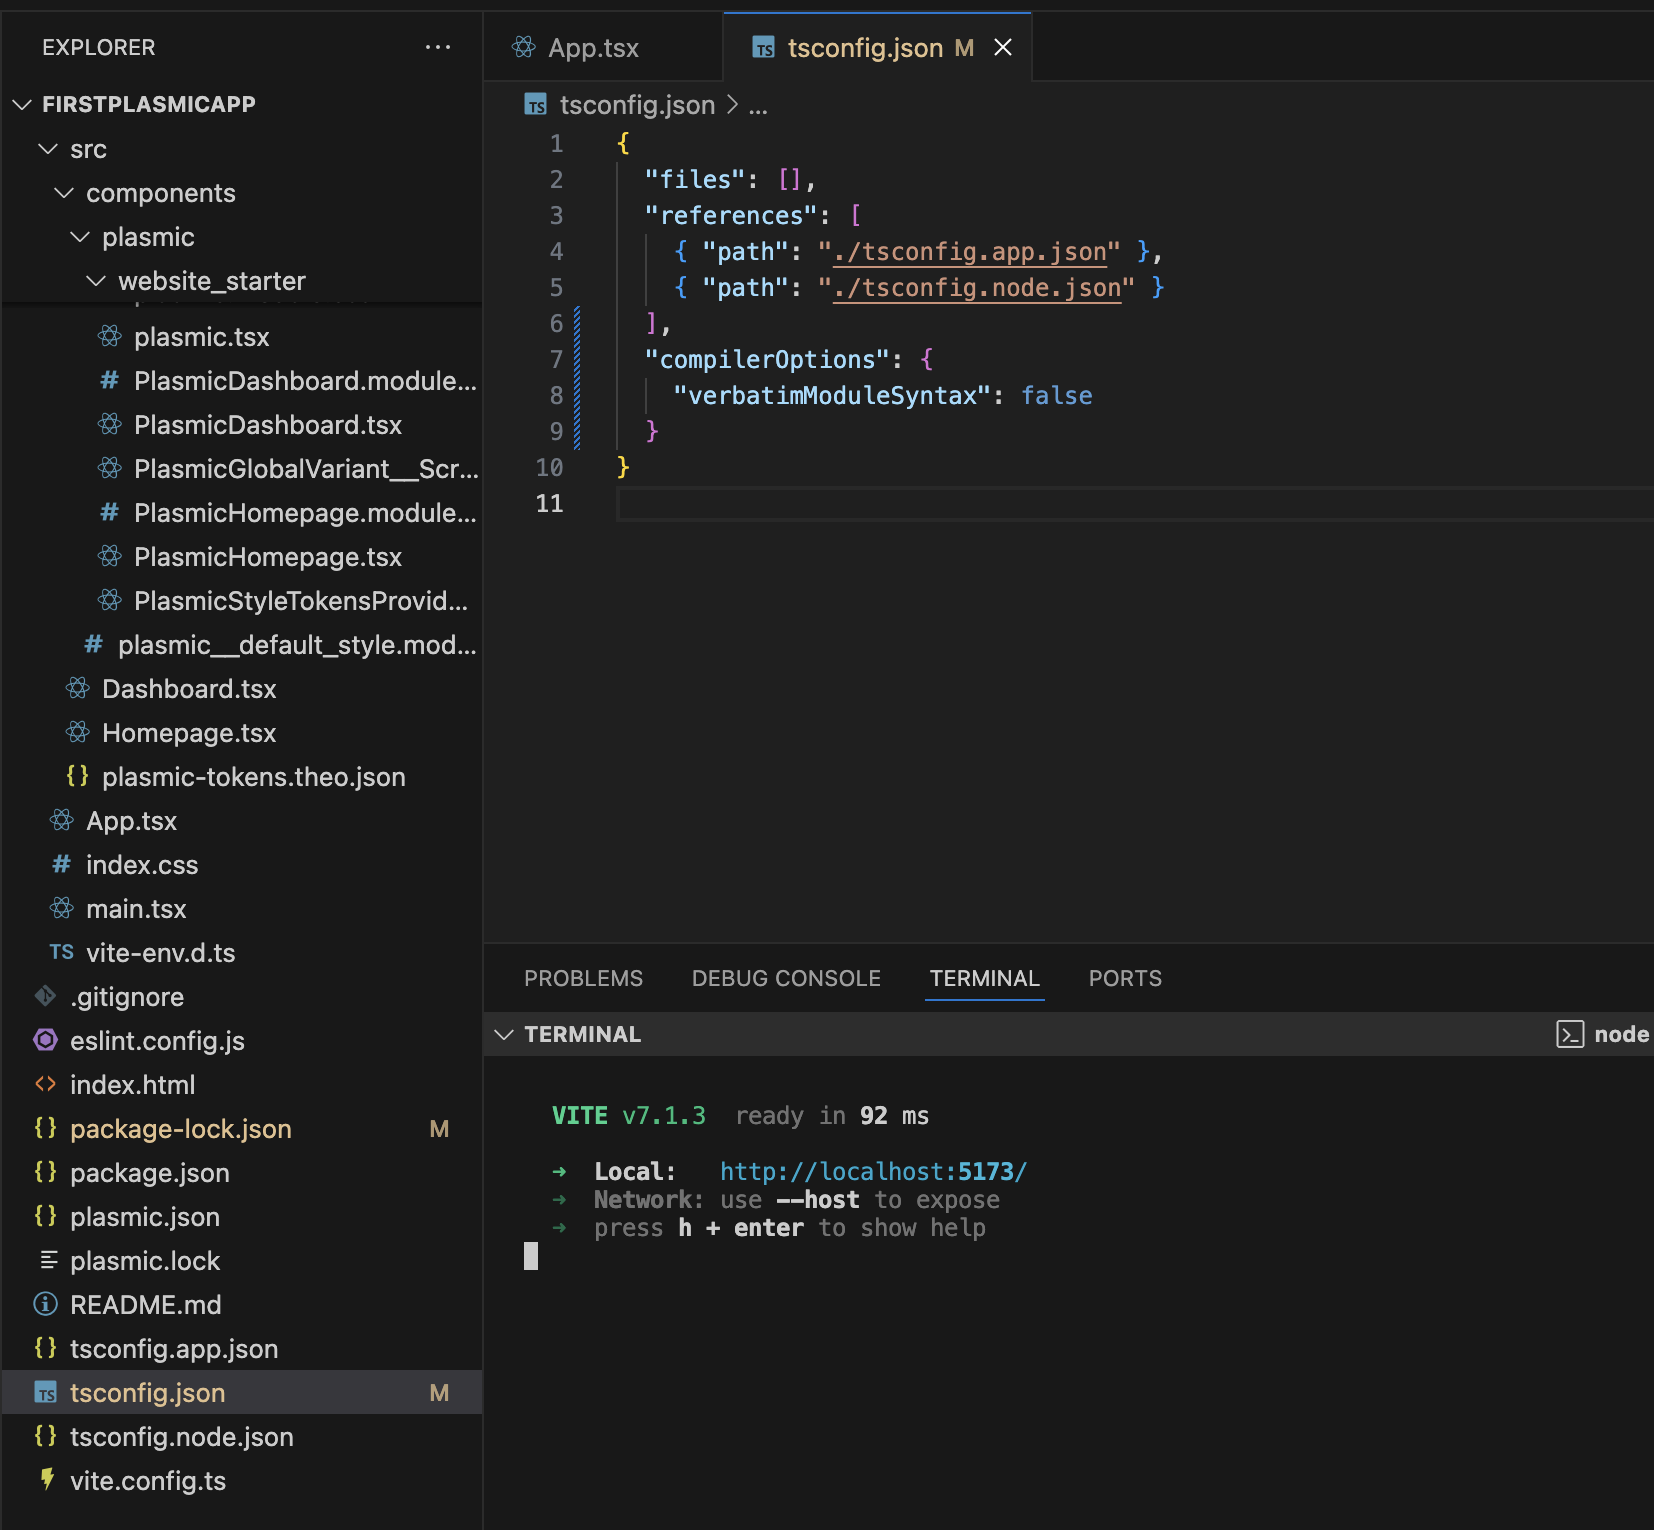This screenshot has height=1530, width=1654.
Task: Click the Explorer more actions ellipsis icon
Action: (x=437, y=47)
